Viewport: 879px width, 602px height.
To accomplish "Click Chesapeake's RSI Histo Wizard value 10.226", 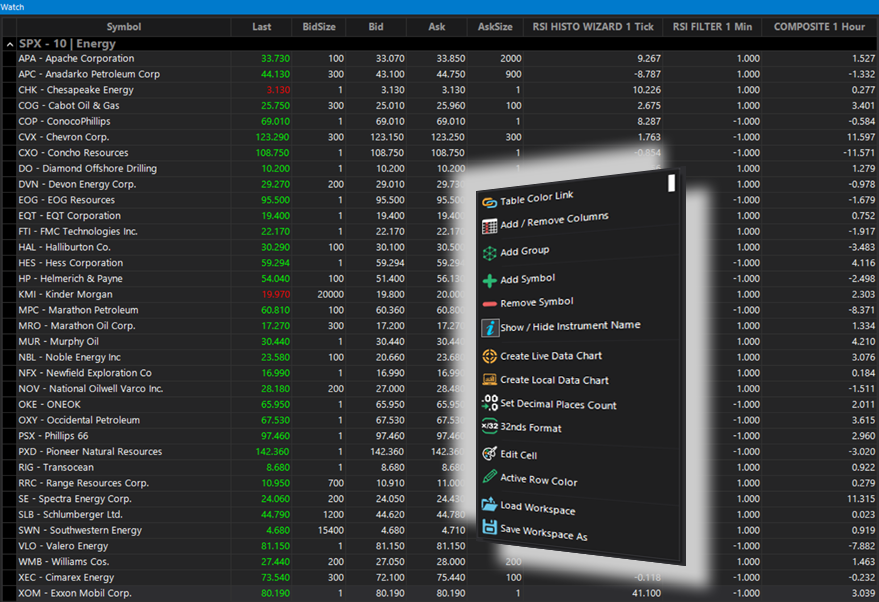I will click(646, 90).
